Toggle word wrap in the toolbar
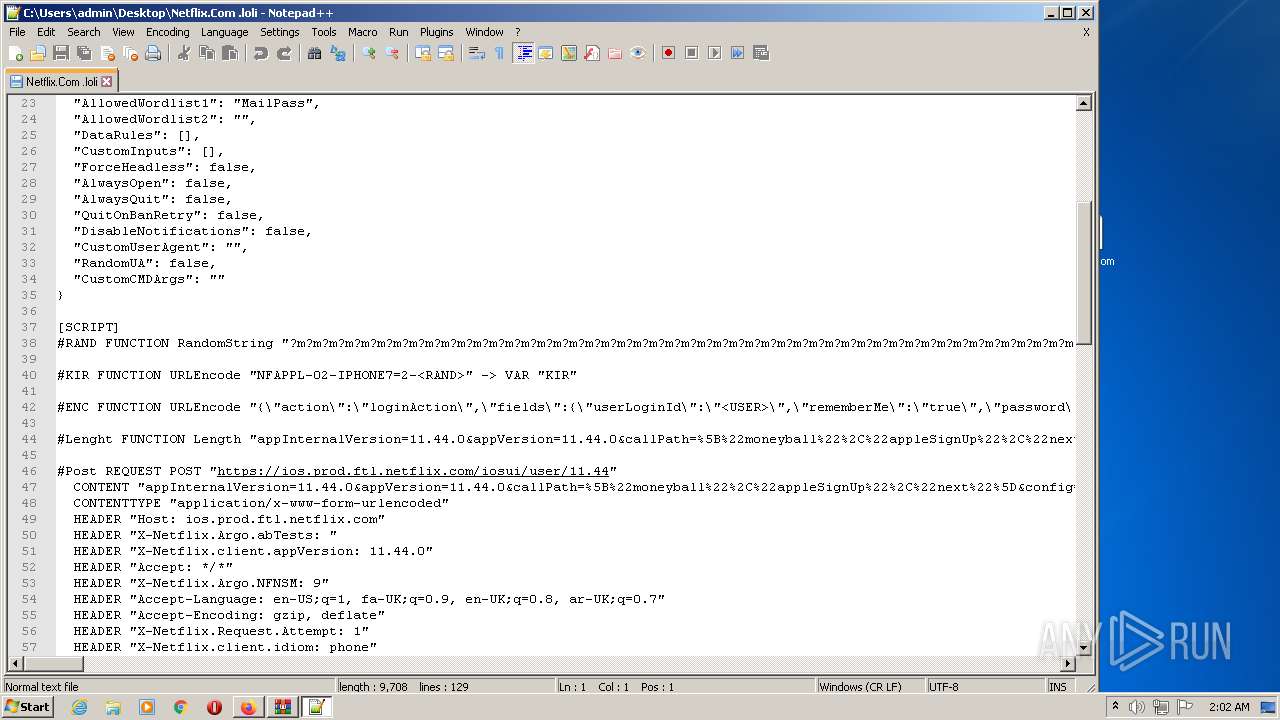Image resolution: width=1280 pixels, height=720 pixels. [476, 53]
